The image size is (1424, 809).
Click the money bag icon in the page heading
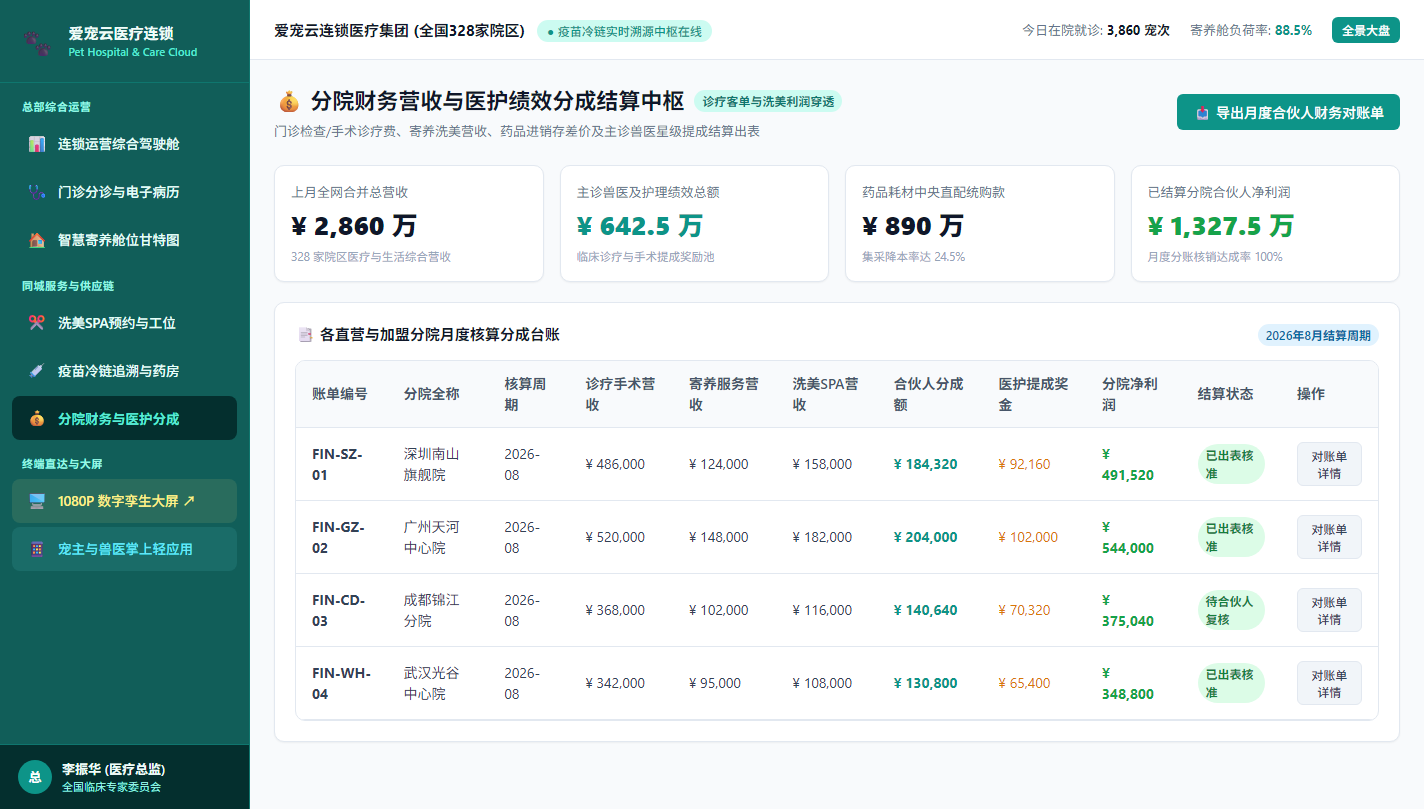tap(288, 101)
